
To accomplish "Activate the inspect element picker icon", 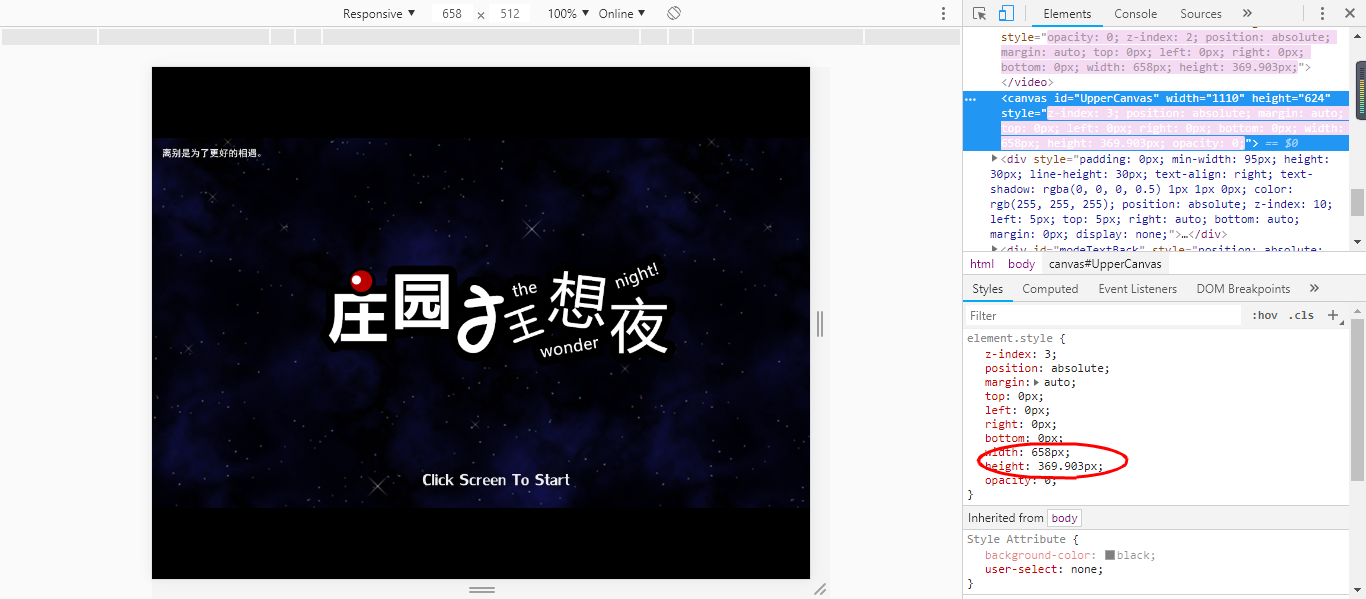I will [x=980, y=14].
